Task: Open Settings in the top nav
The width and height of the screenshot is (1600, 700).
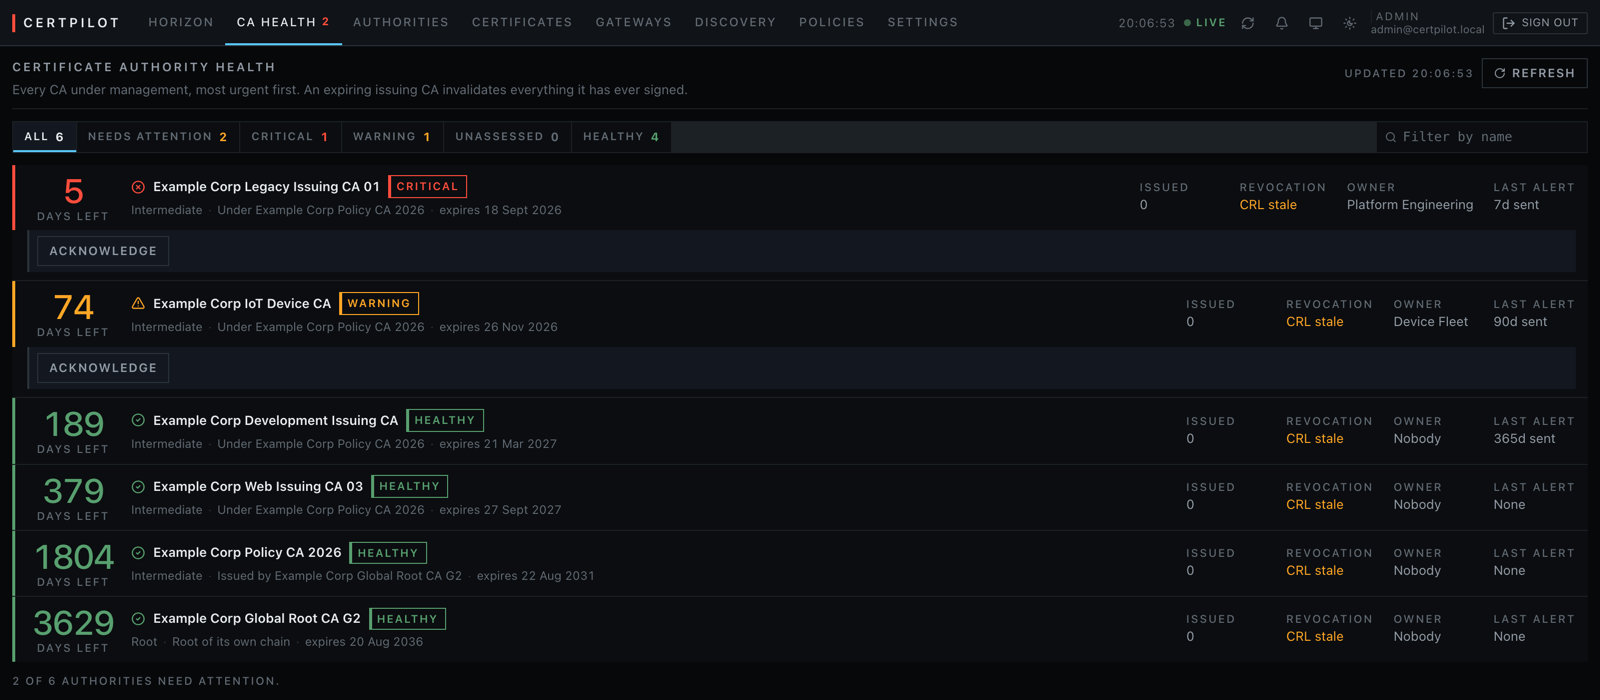Action: (923, 22)
